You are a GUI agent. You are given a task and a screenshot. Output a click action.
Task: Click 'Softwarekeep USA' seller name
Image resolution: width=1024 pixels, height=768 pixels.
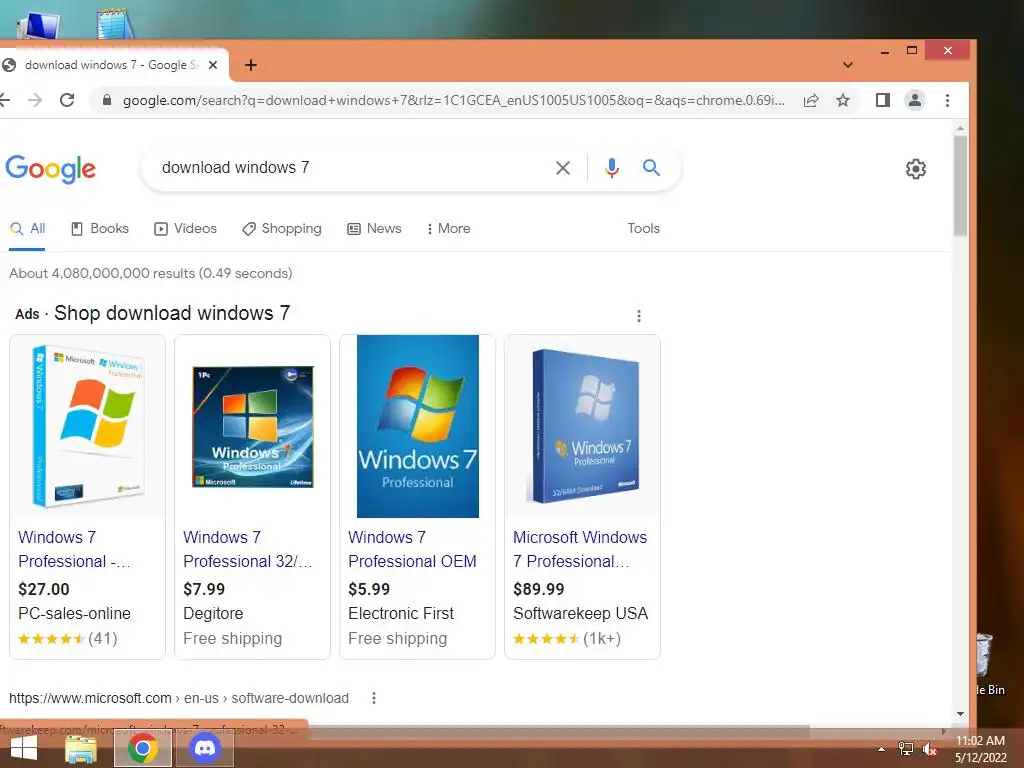[580, 613]
